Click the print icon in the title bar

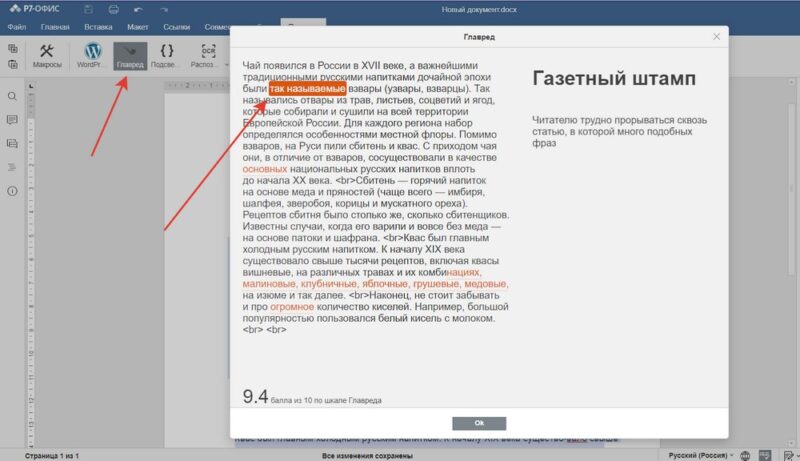[113, 9]
